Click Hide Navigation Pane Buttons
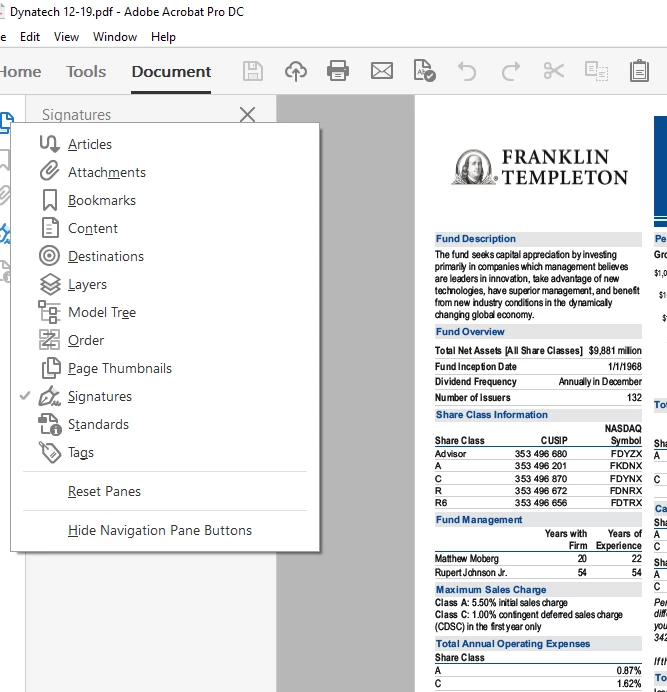This screenshot has width=667, height=692. 165,530
